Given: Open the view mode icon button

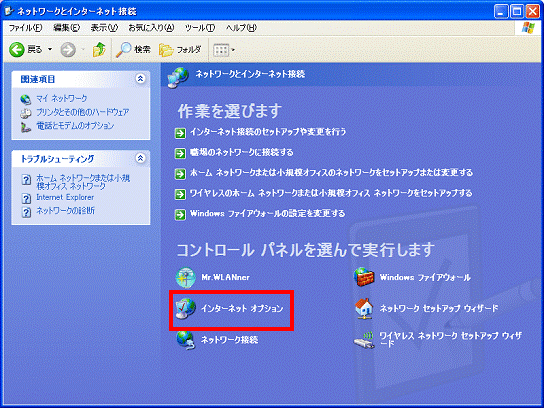Looking at the screenshot, I should (x=221, y=50).
